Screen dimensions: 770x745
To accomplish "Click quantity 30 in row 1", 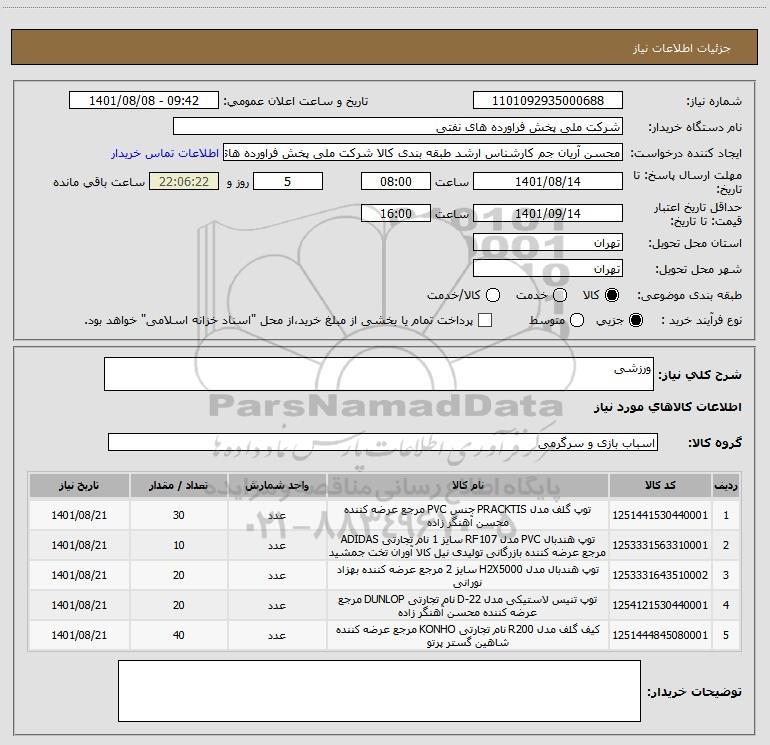I will coord(179,515).
